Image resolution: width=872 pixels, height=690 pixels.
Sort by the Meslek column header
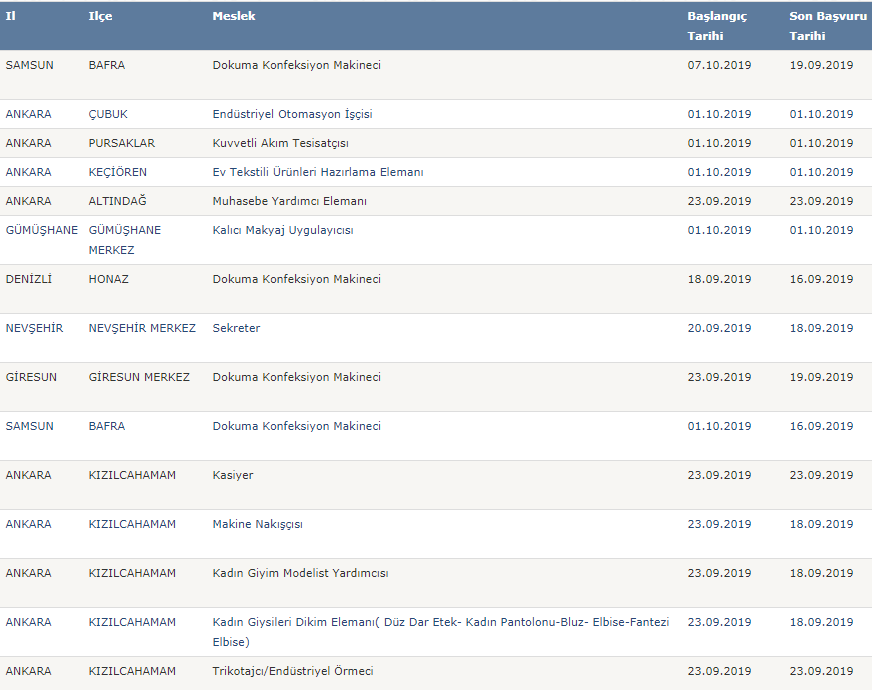tap(234, 16)
